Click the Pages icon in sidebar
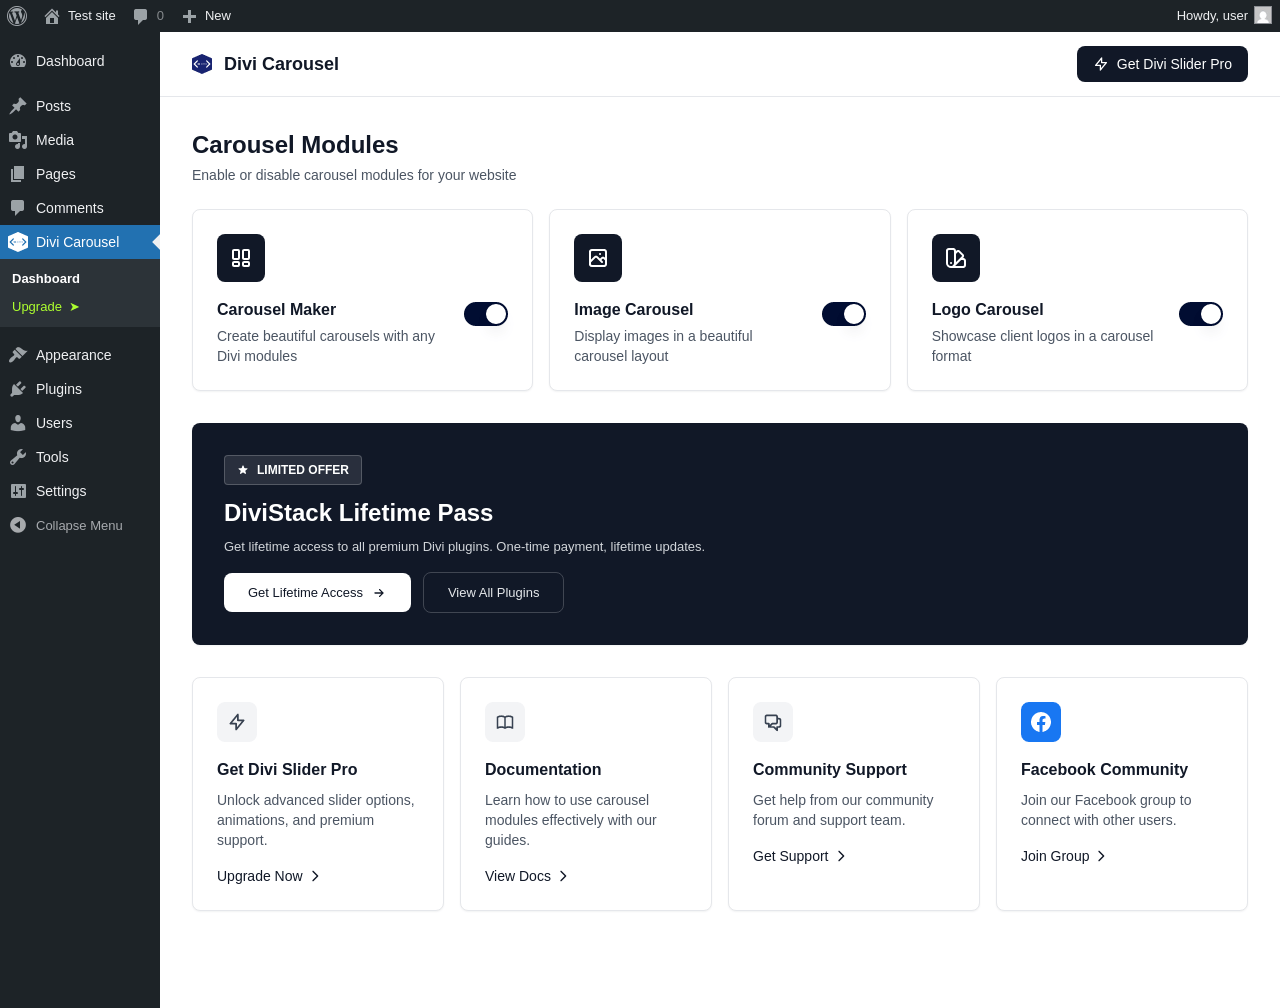This screenshot has width=1280, height=1008. 18,174
